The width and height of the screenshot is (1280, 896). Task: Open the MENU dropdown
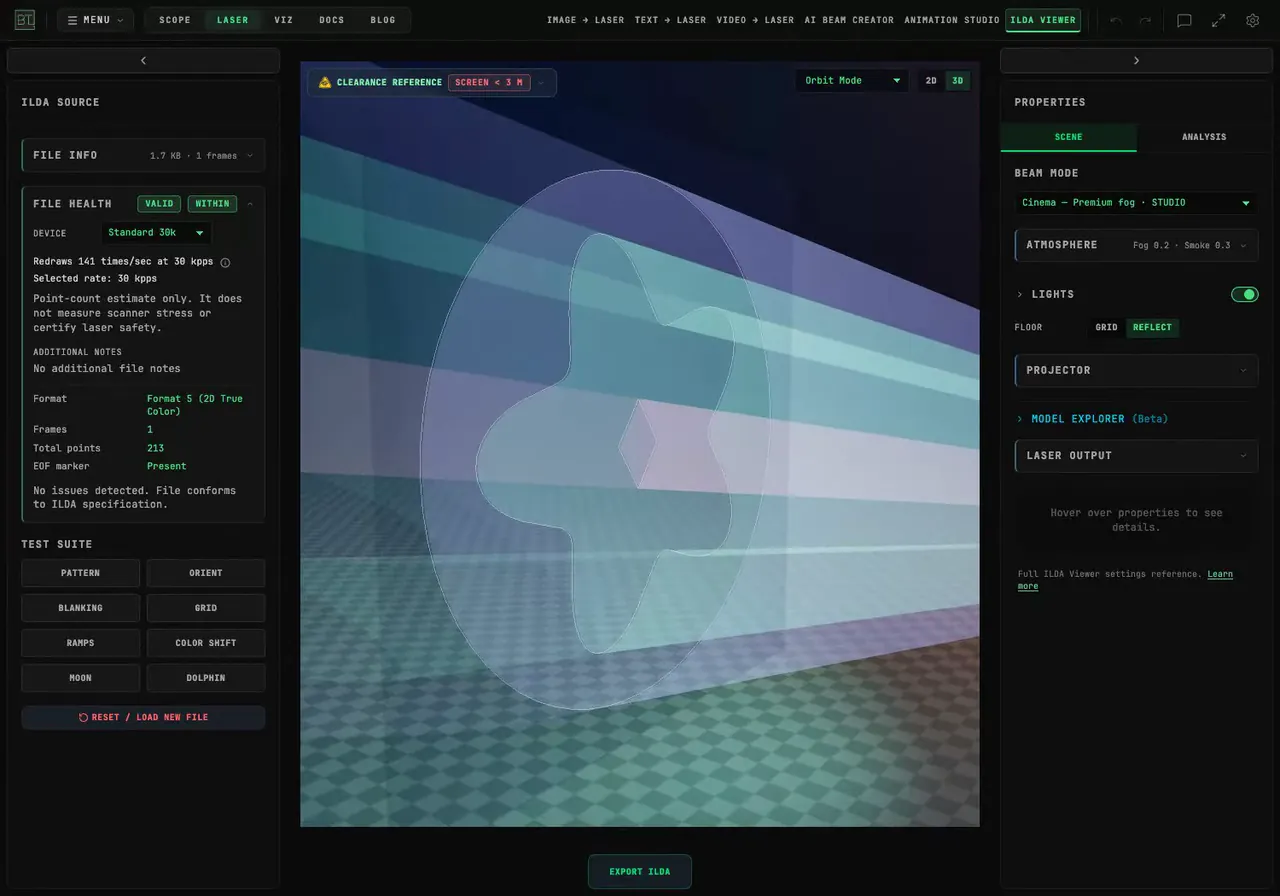coord(95,20)
